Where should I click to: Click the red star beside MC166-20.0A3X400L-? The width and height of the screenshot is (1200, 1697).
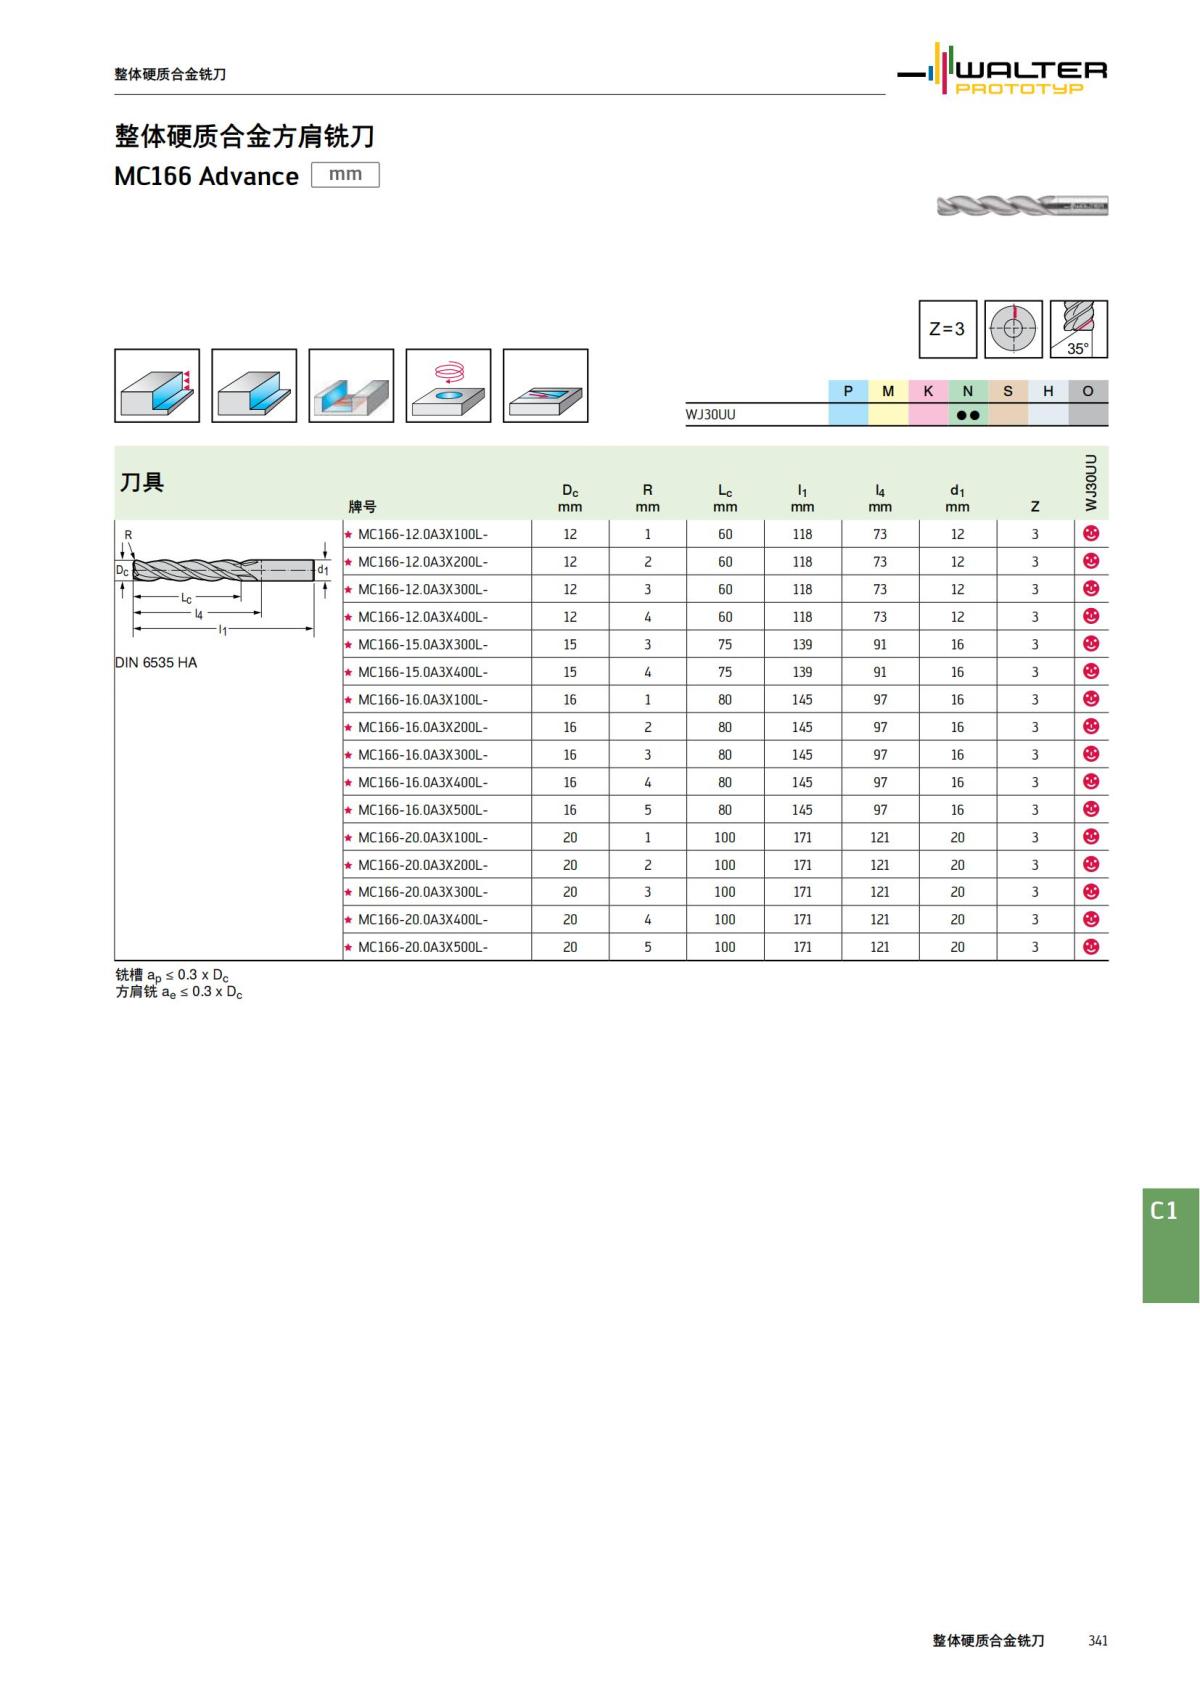pyautogui.click(x=348, y=920)
